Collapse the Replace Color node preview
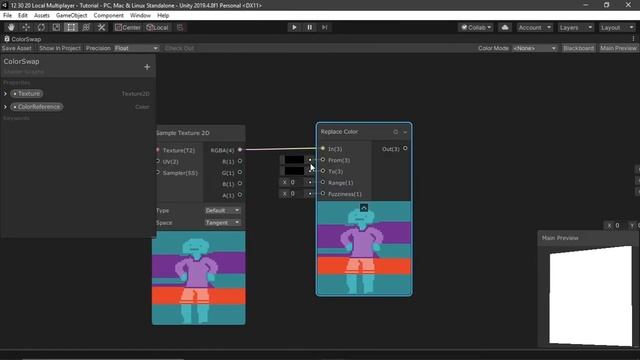 pos(364,208)
